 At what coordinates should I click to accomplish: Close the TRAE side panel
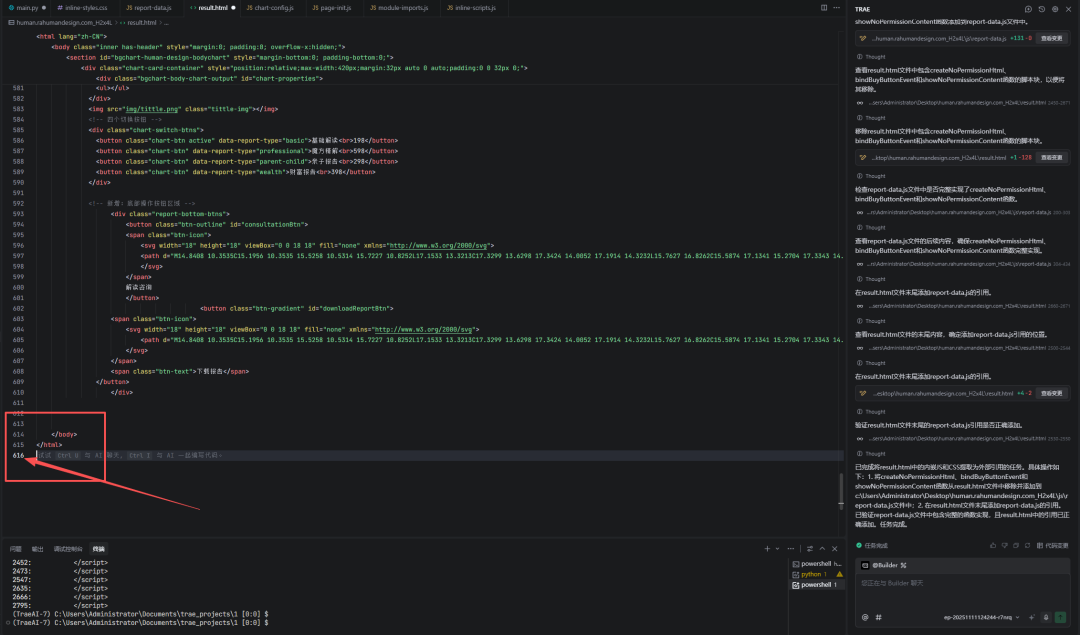(1068, 9)
